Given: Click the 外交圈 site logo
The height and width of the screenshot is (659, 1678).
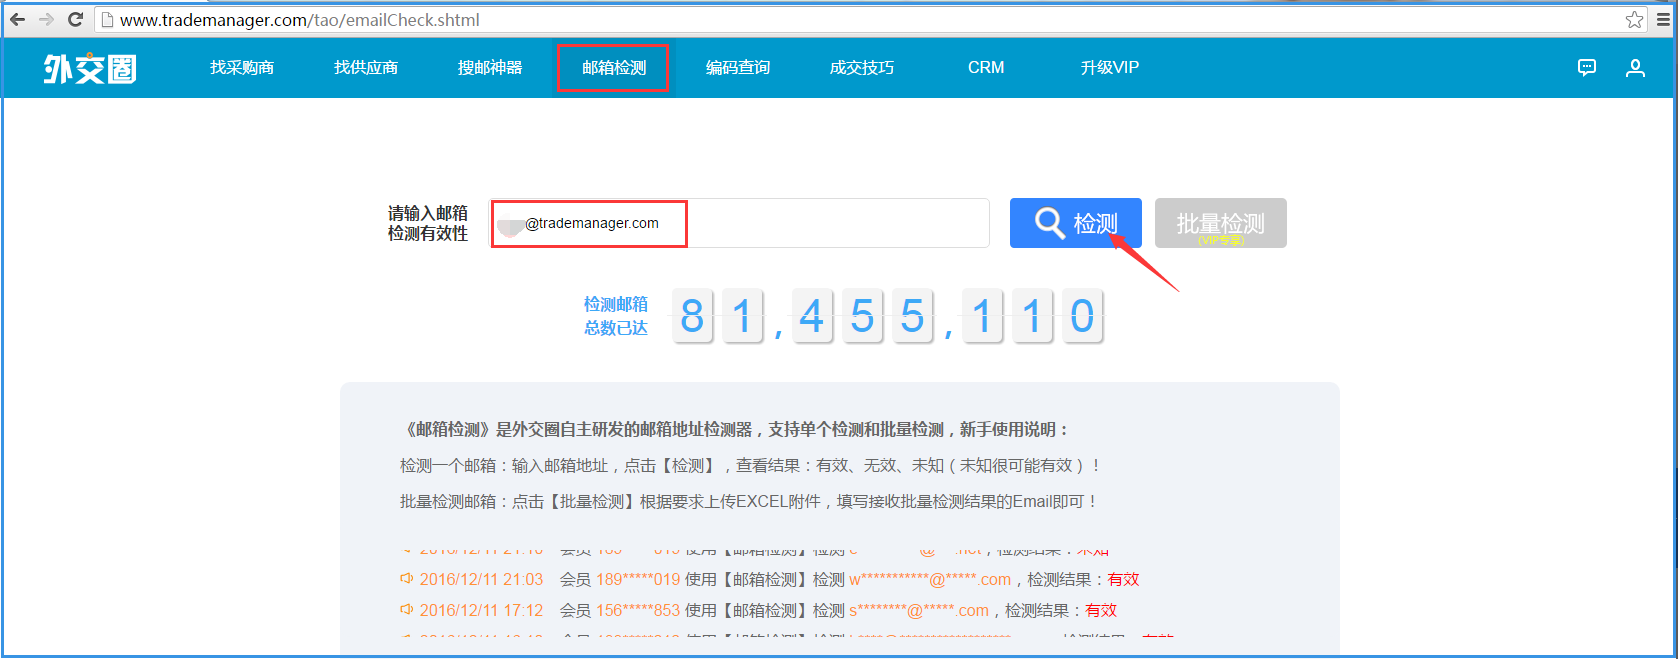Looking at the screenshot, I should click(89, 68).
